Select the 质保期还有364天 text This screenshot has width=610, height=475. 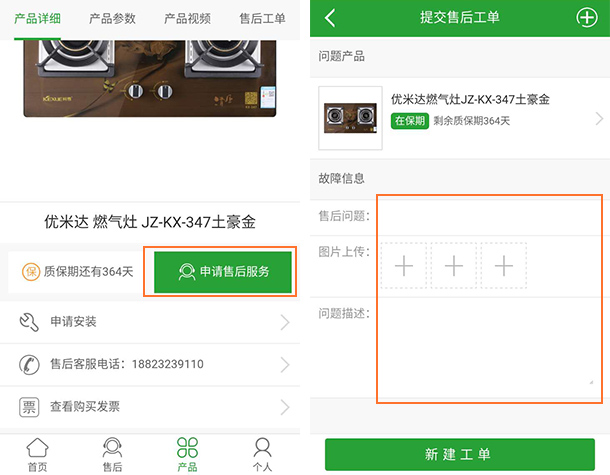(x=88, y=272)
